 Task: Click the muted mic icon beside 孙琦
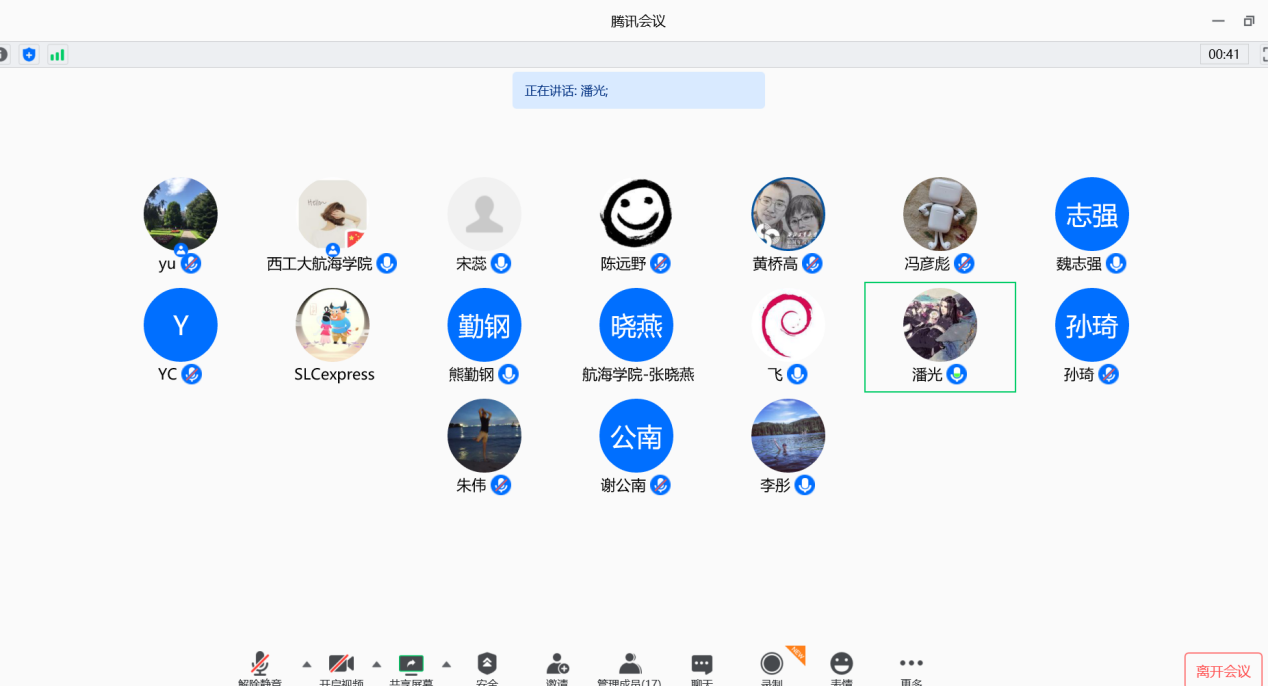pyautogui.click(x=1108, y=374)
